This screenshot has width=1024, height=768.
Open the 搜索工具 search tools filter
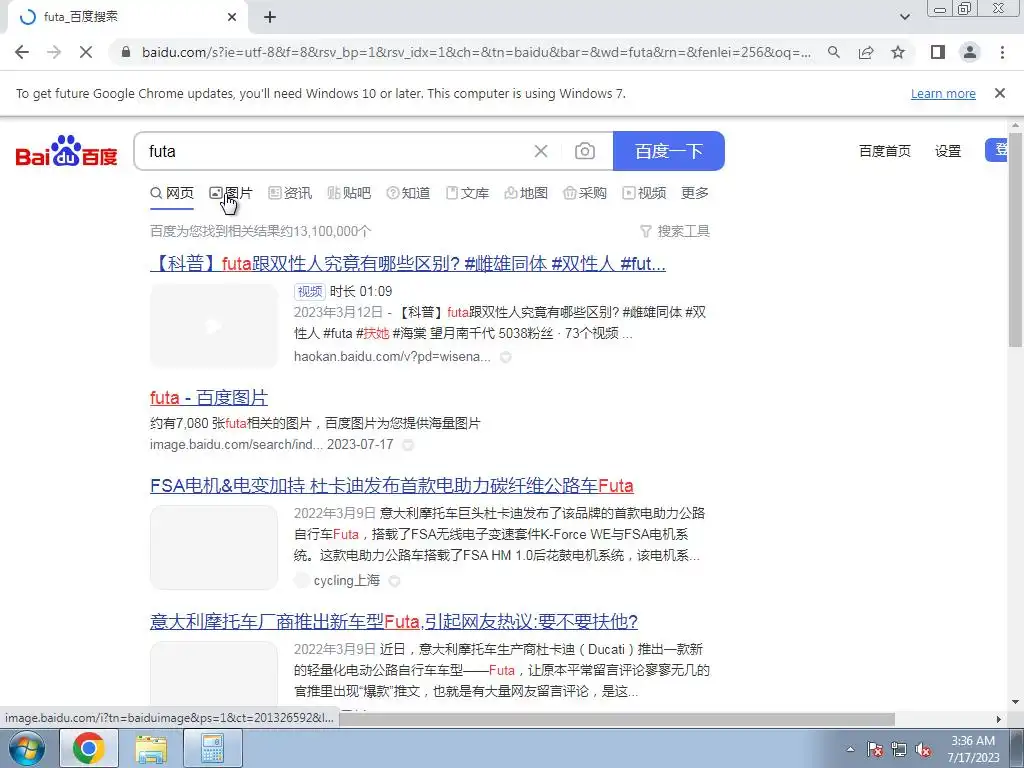(675, 231)
